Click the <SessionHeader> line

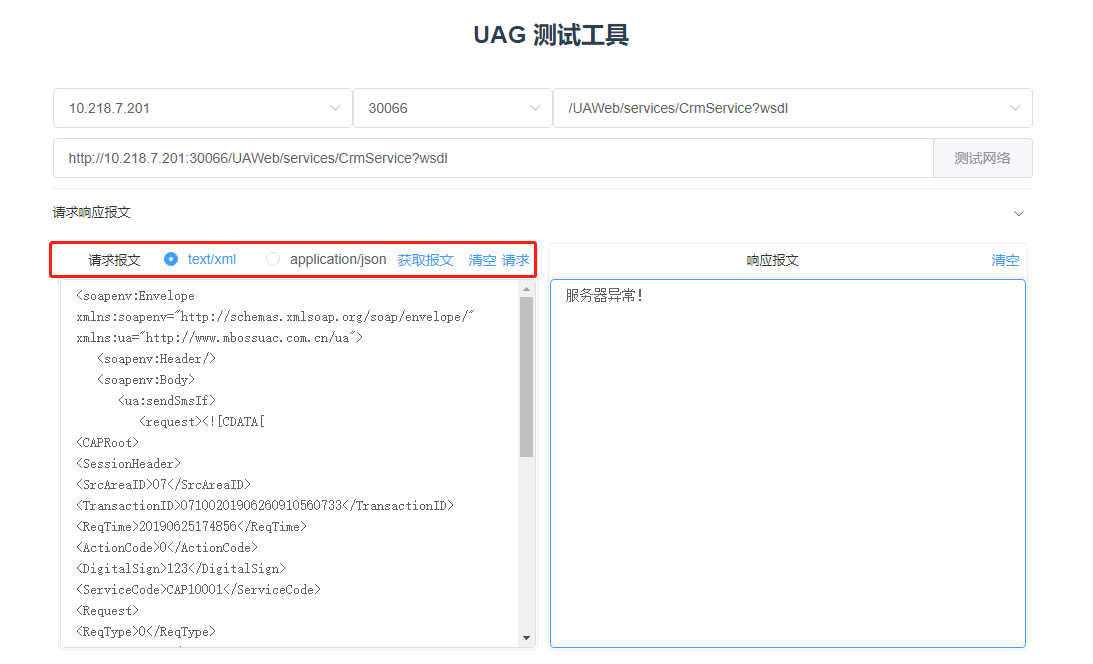pos(128,463)
